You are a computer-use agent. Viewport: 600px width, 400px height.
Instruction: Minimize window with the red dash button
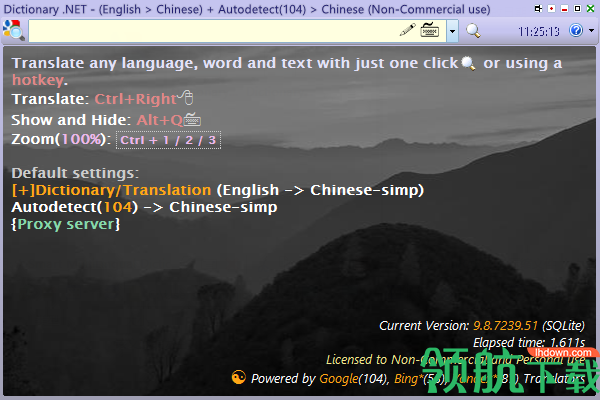pos(564,9)
